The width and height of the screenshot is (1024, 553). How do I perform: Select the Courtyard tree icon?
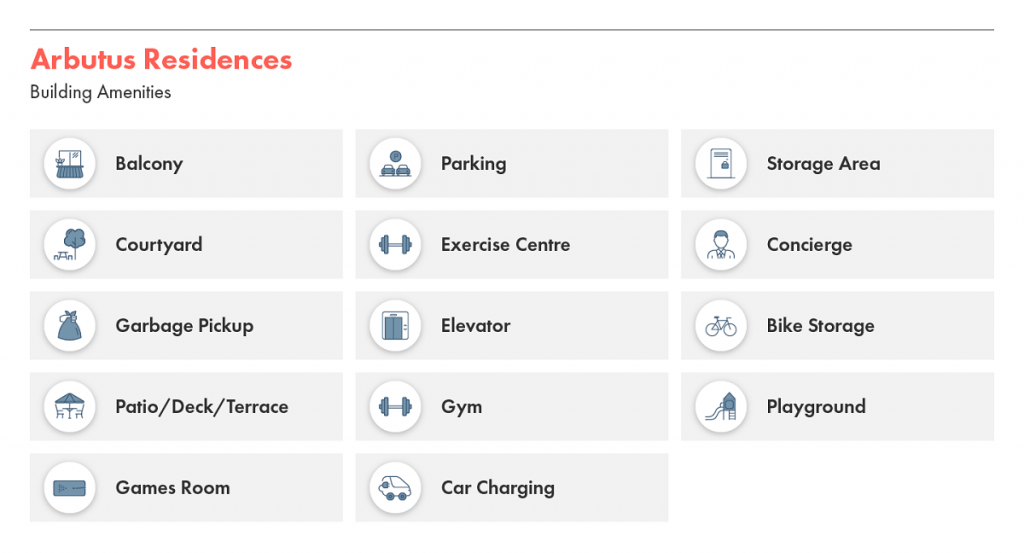69,244
